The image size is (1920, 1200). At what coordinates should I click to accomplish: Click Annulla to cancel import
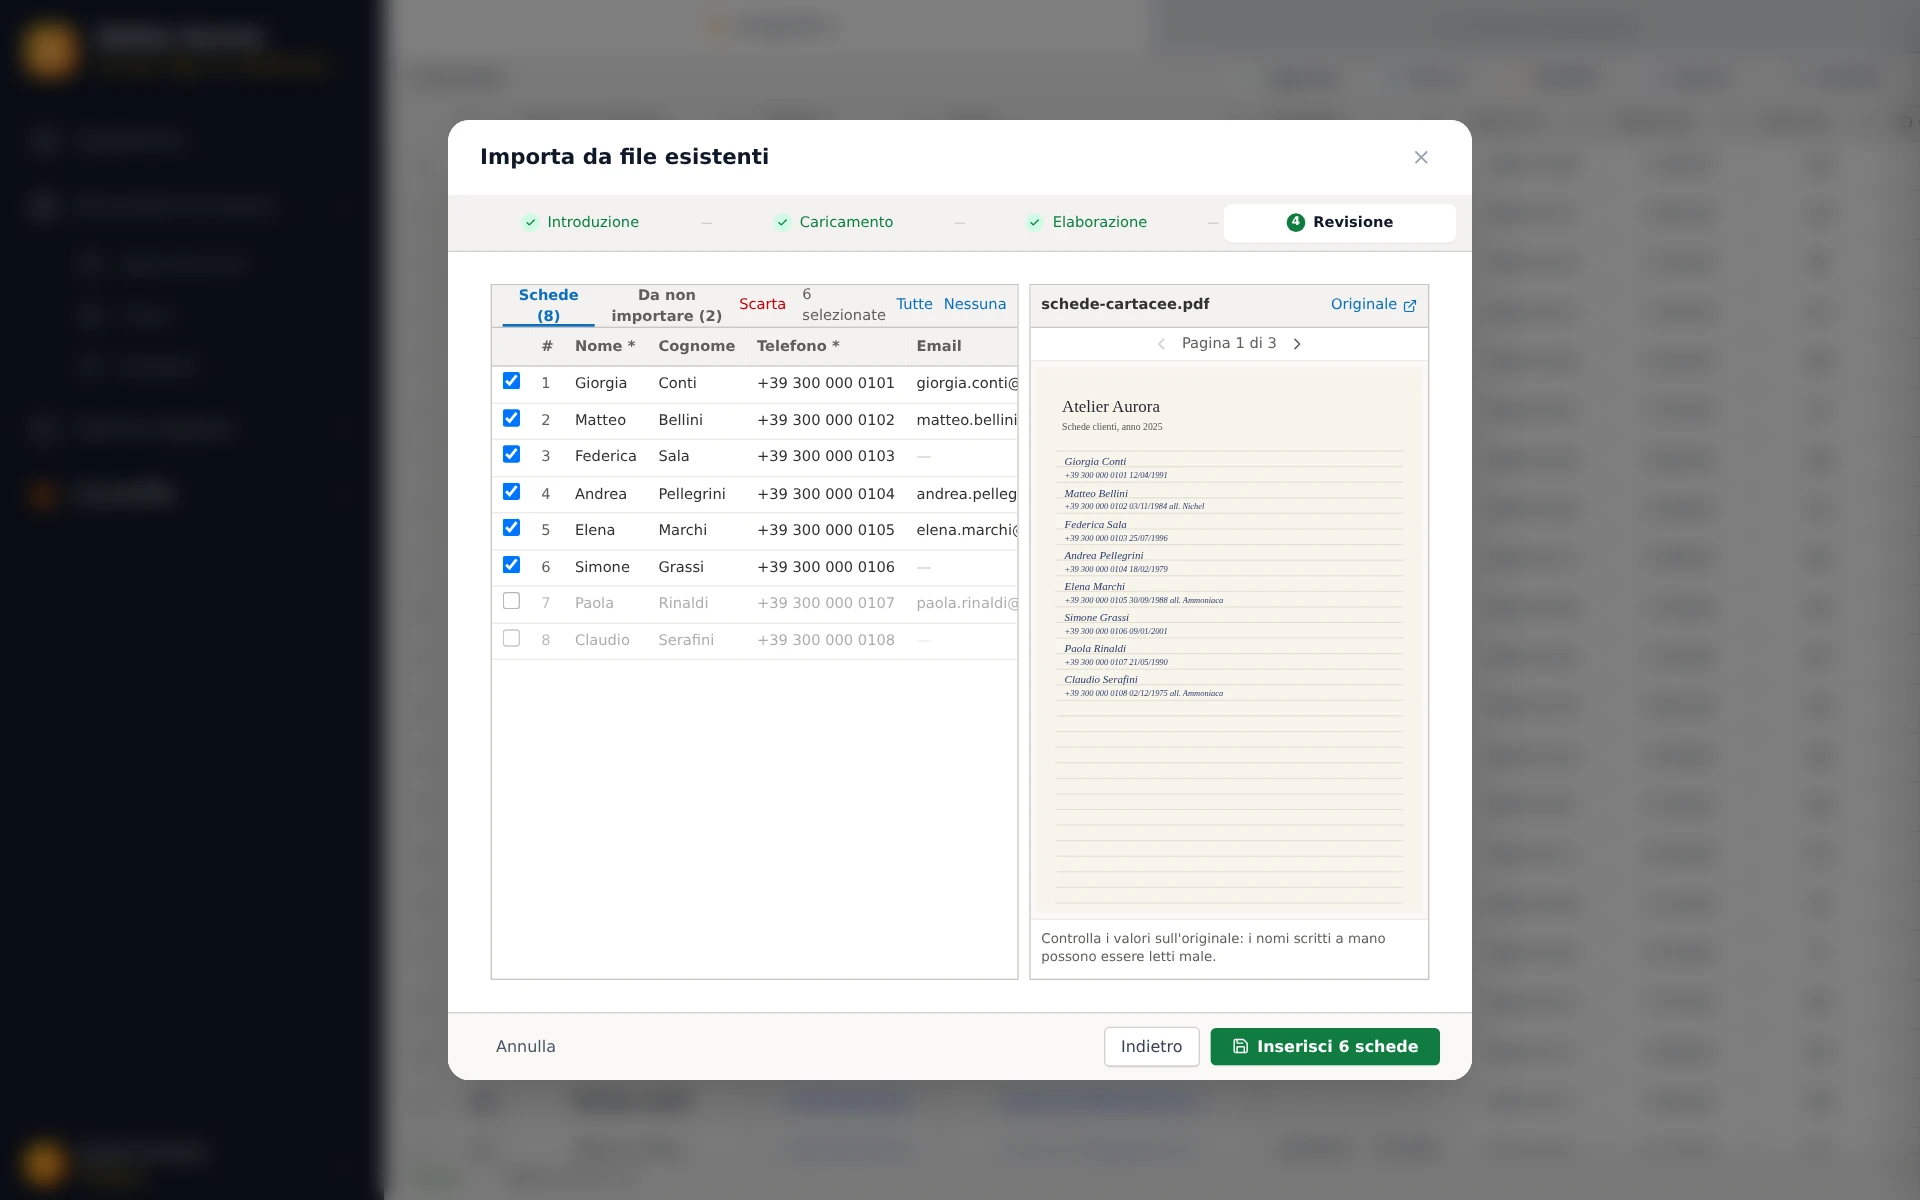[526, 1046]
